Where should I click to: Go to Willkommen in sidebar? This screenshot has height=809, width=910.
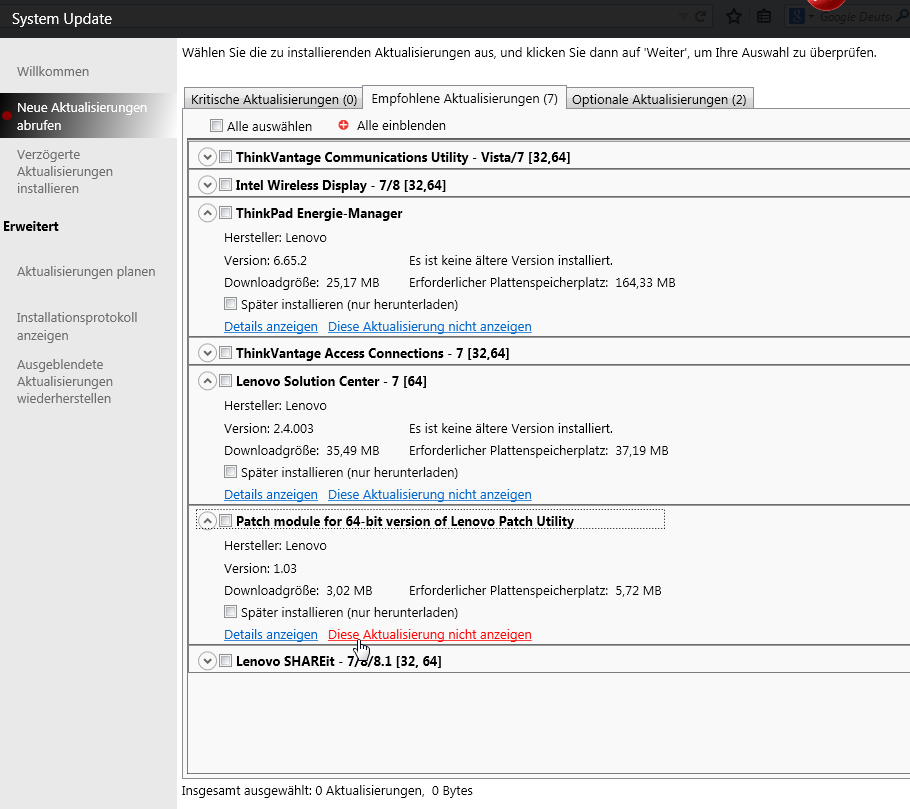click(x=53, y=71)
